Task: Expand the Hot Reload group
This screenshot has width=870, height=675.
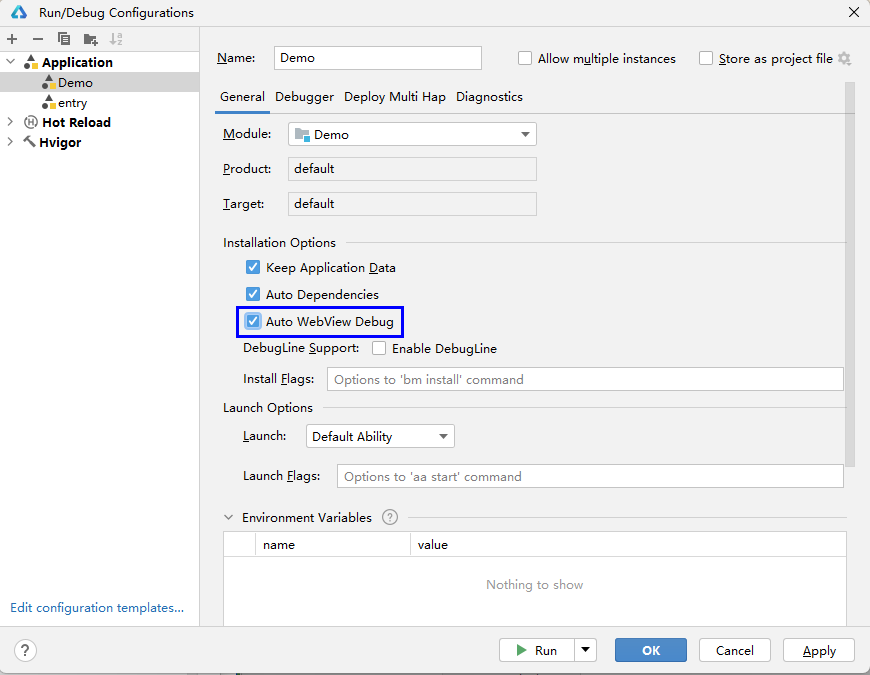Action: [x=10, y=122]
